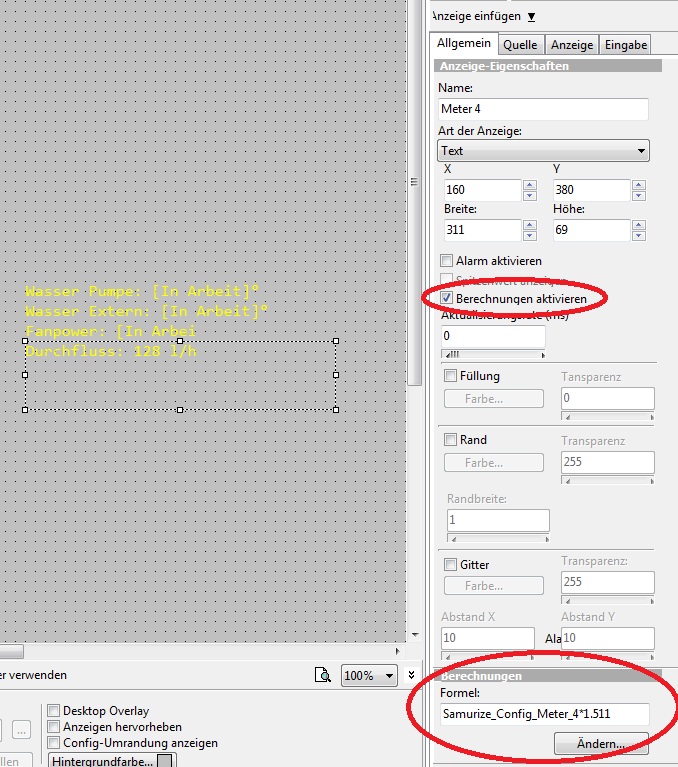Screen dimensions: 678x767
Task: Enable the Füllung checkbox
Action: click(450, 376)
